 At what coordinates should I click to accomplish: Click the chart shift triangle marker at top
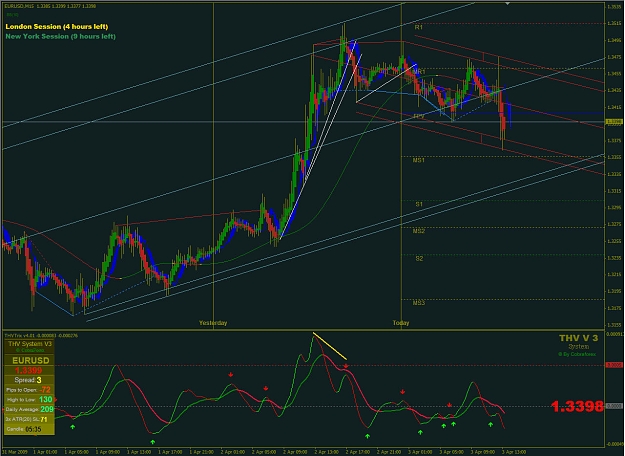[x=507, y=3]
